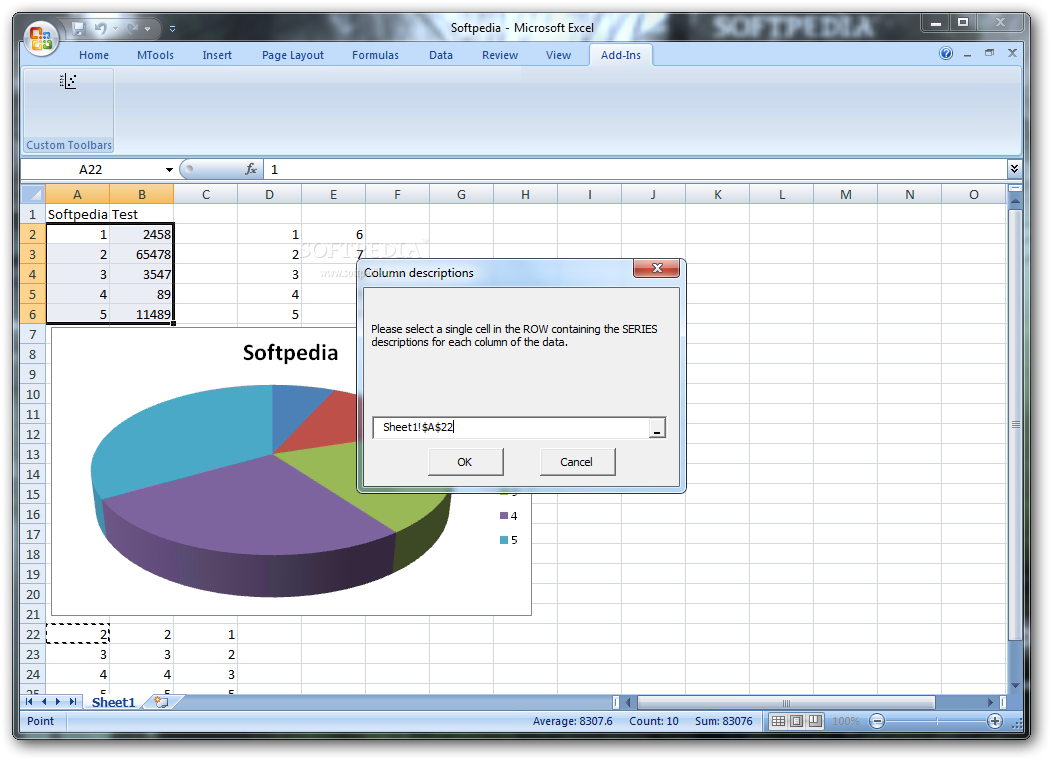Open the undo history dropdown arrow
The image size is (1051, 760).
115,29
